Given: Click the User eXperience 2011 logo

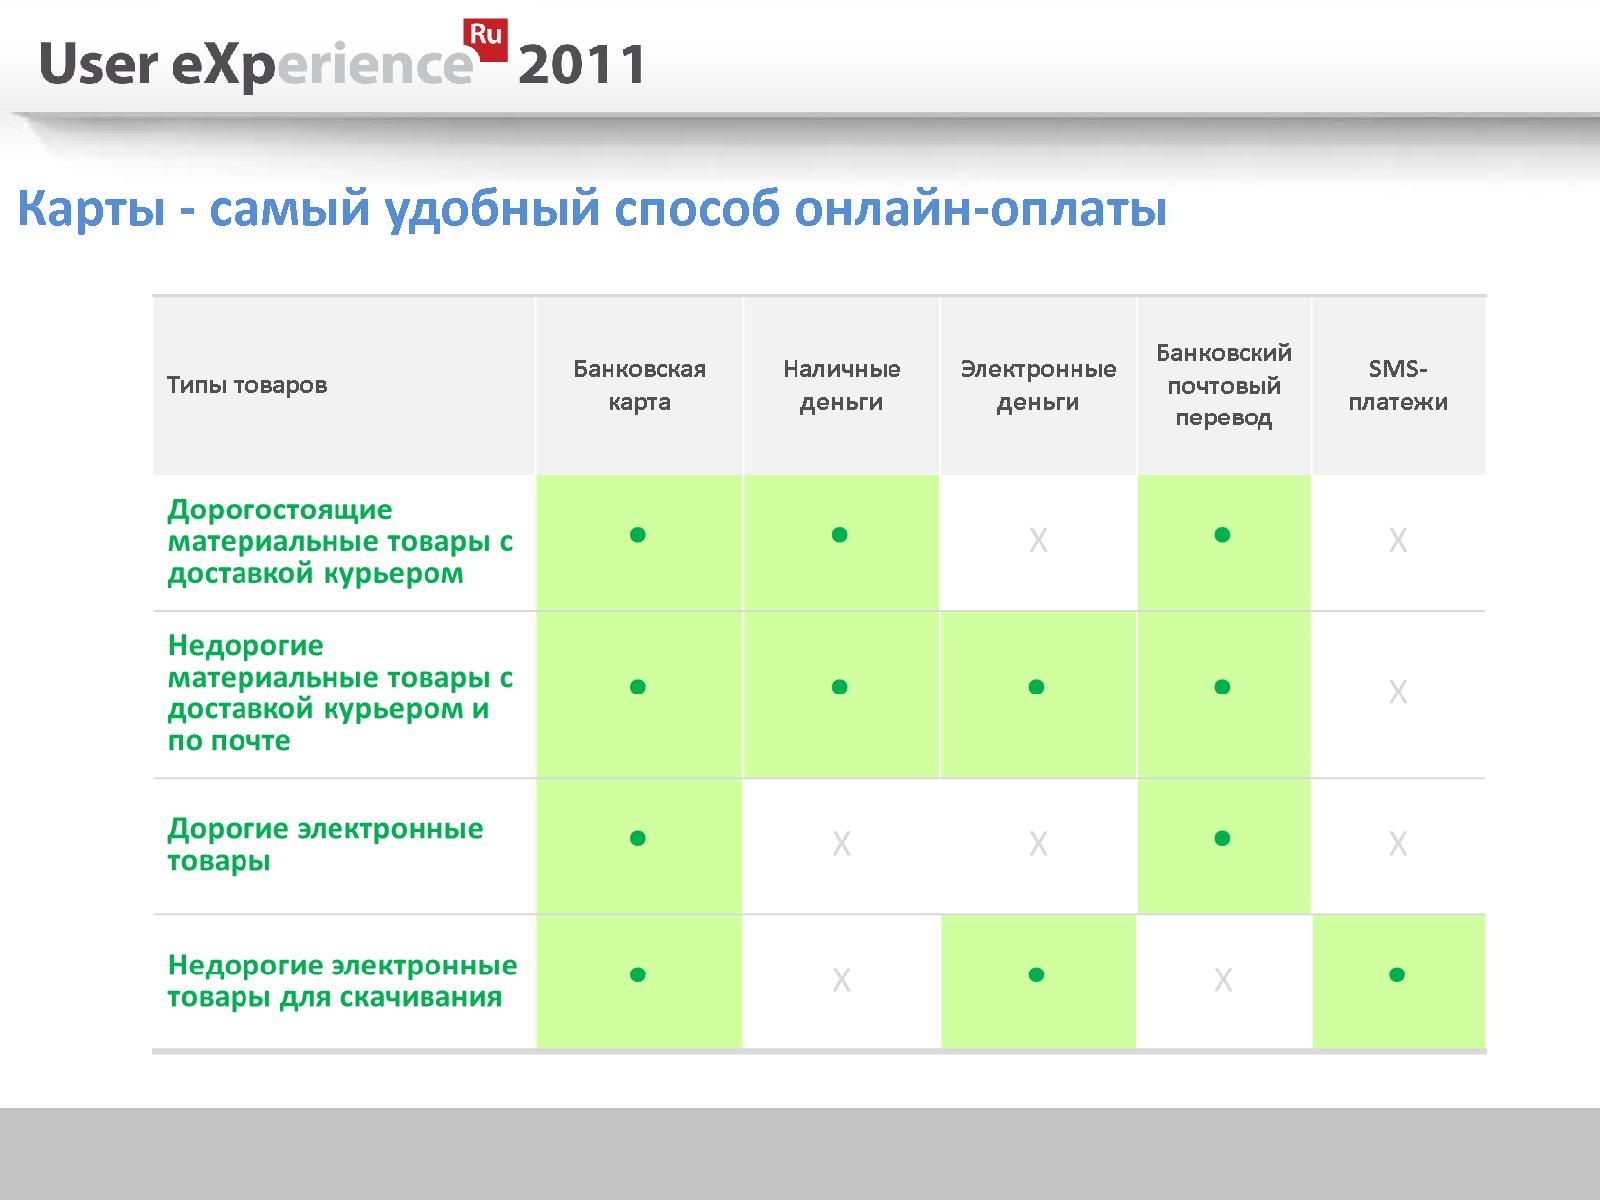Looking at the screenshot, I should point(343,57).
